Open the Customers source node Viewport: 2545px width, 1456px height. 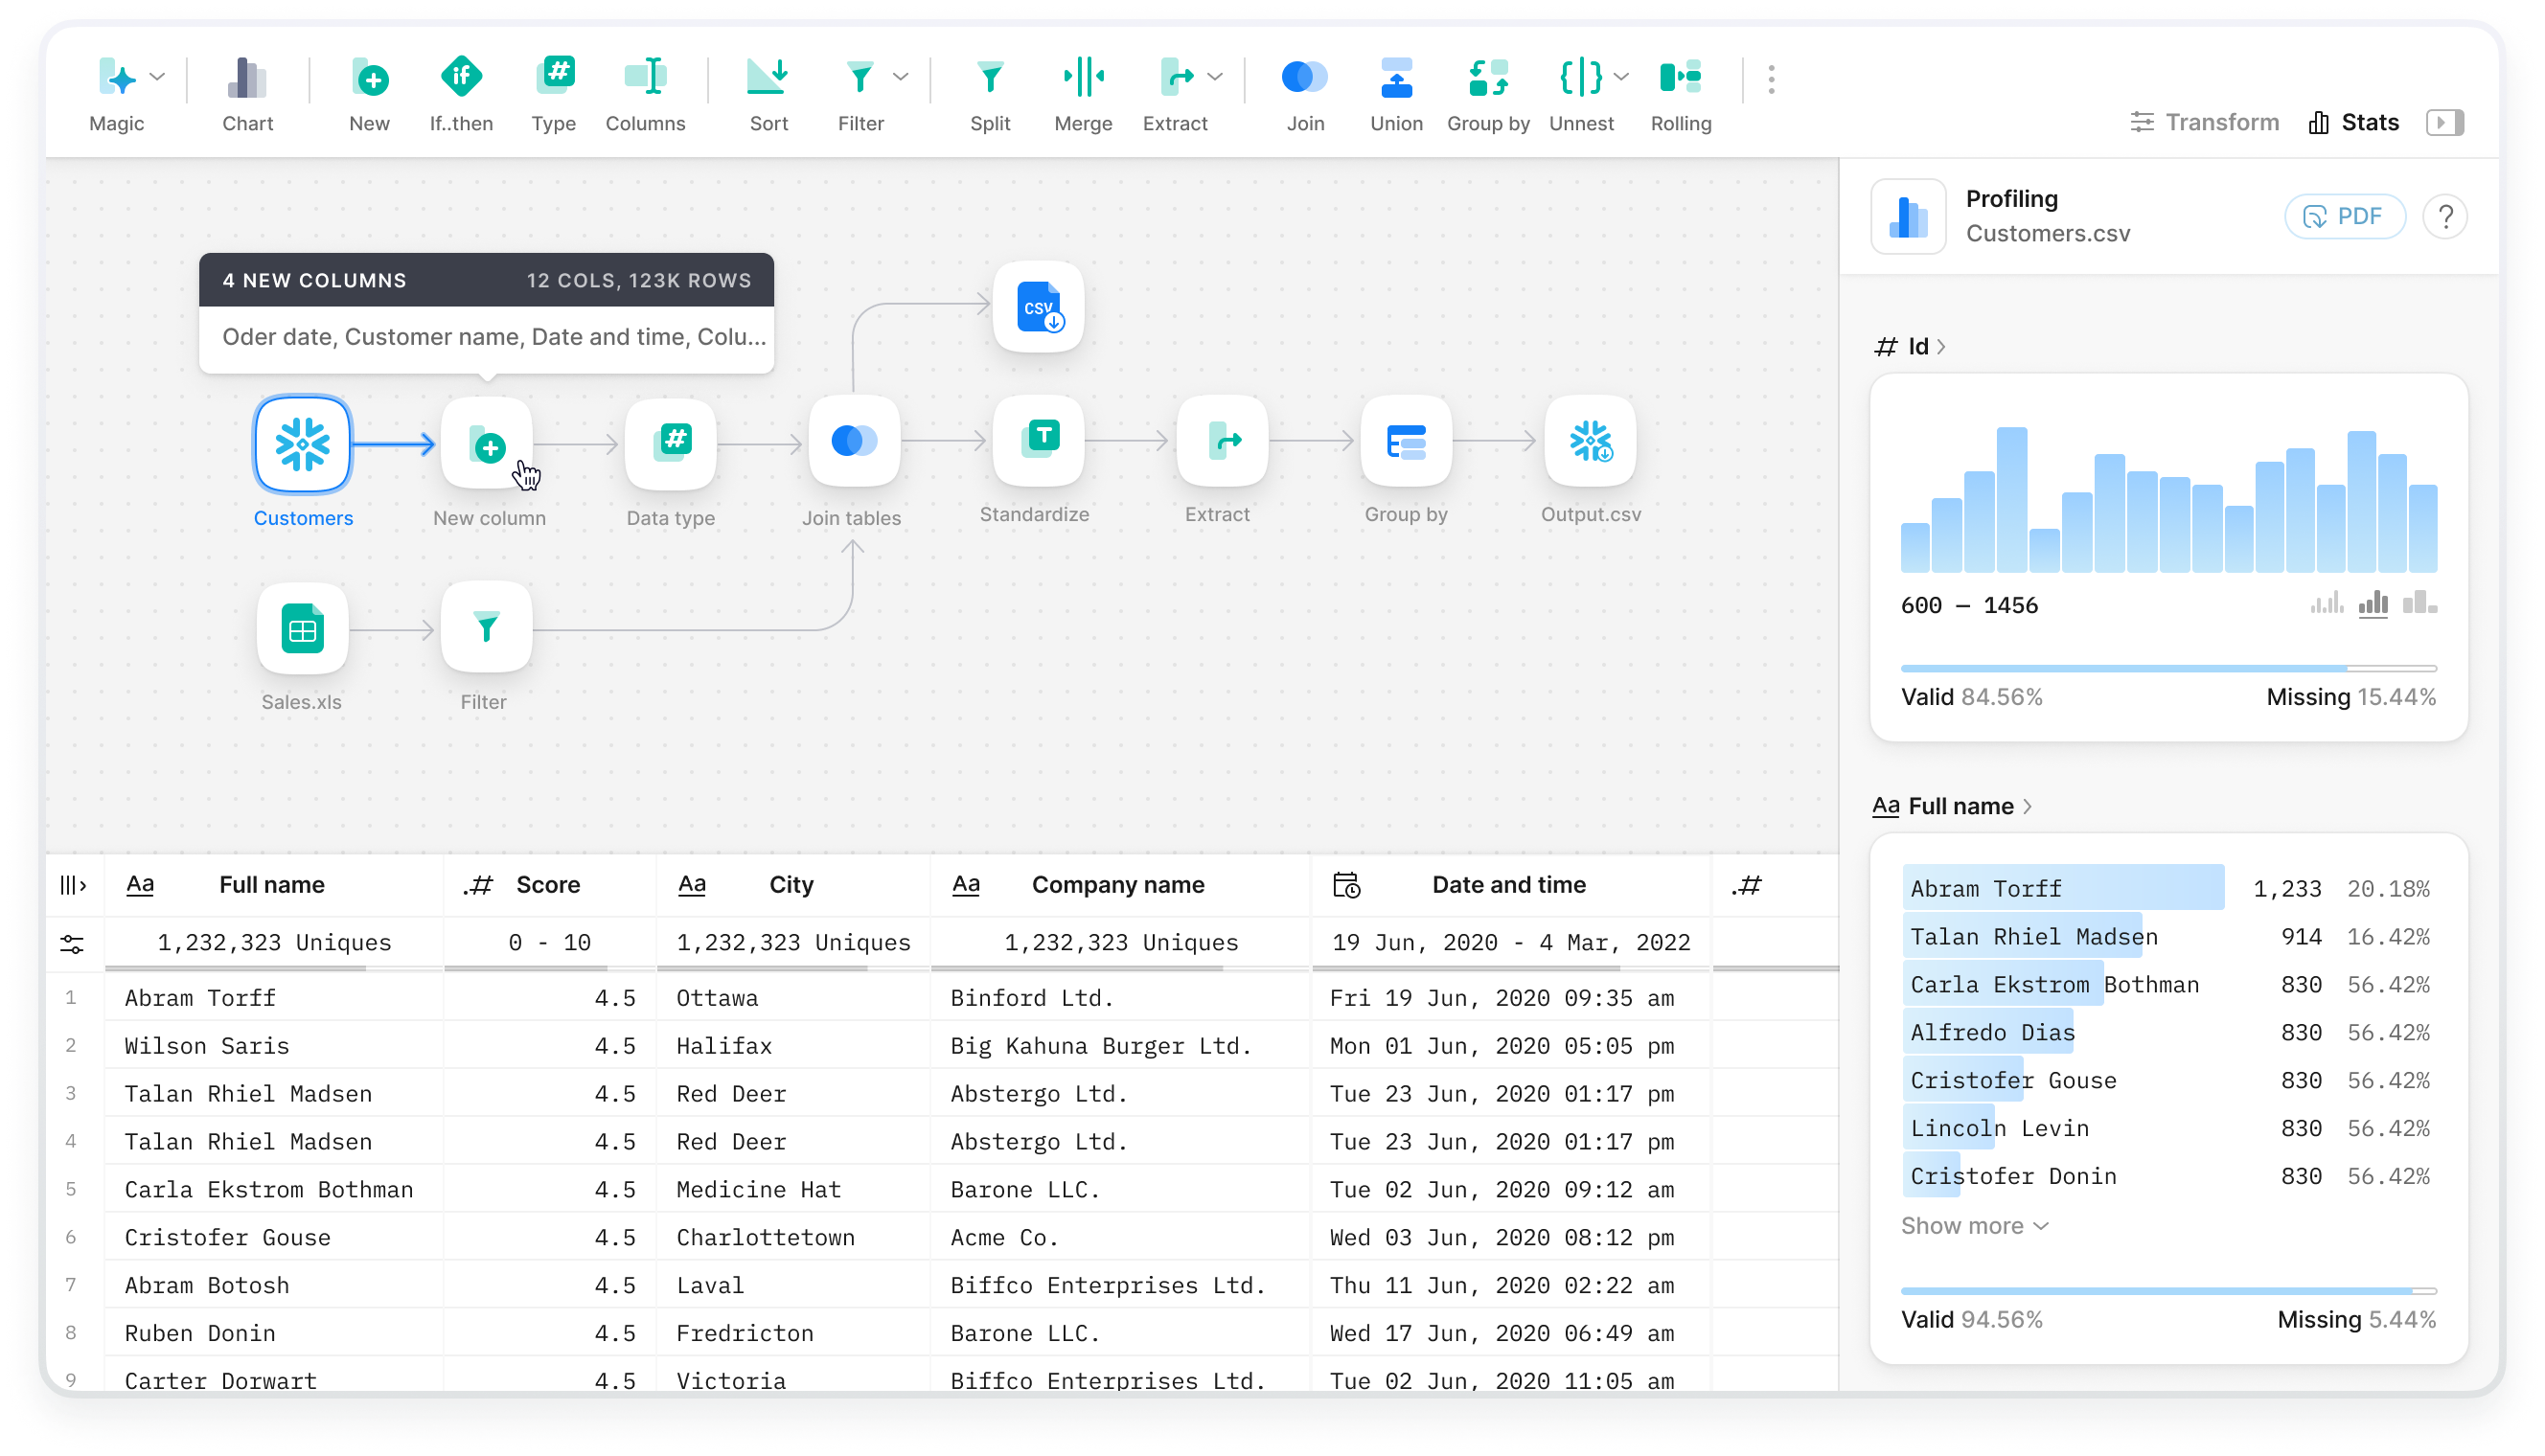(302, 445)
